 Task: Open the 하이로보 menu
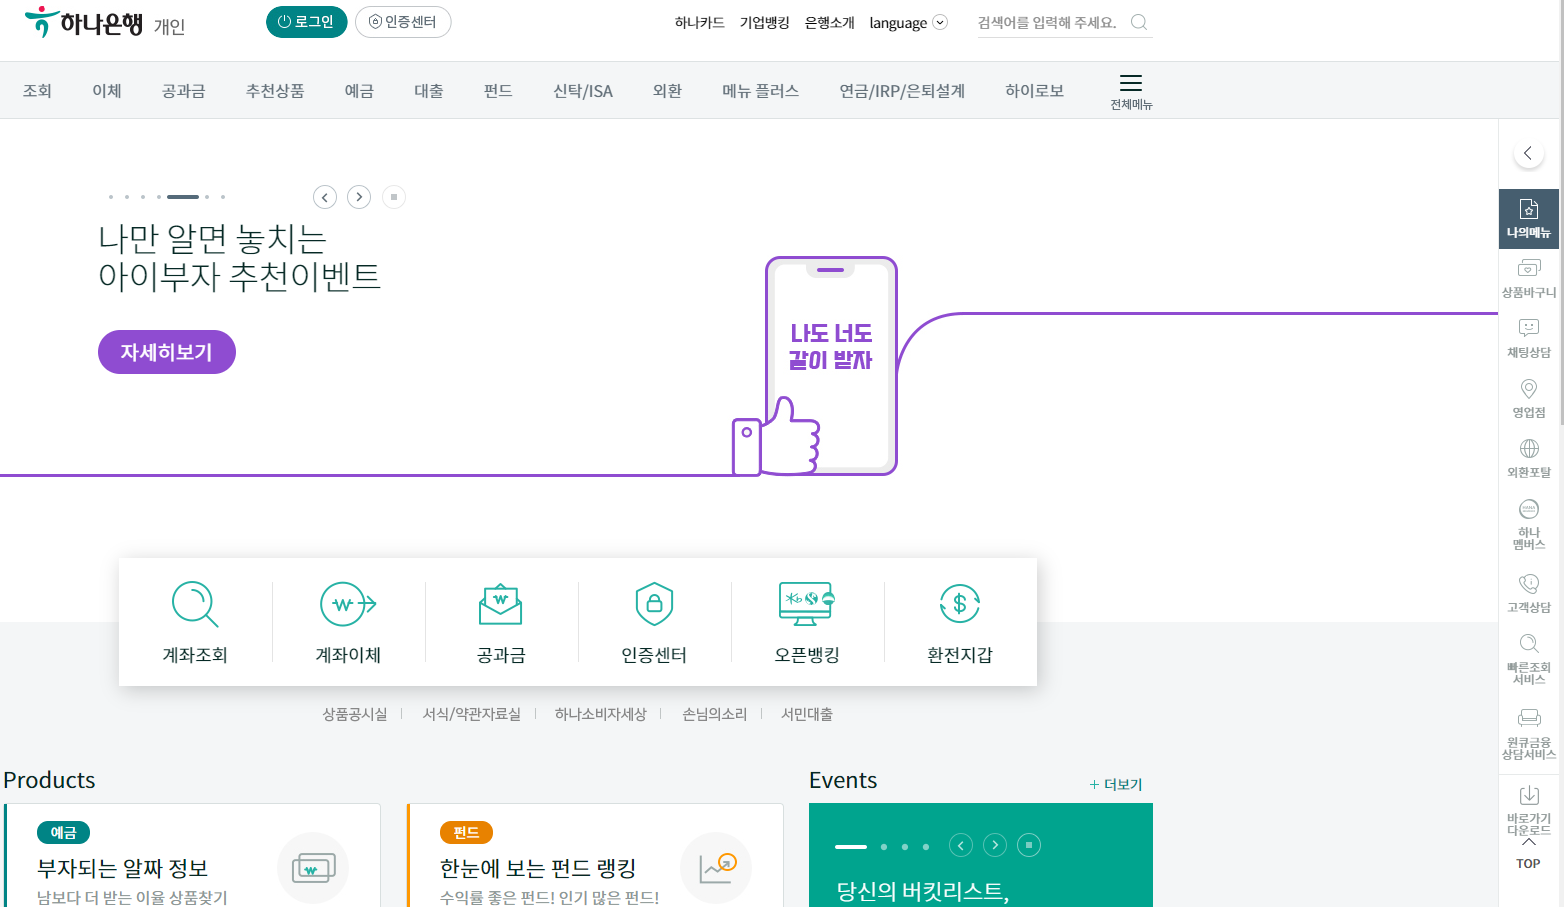click(1035, 91)
